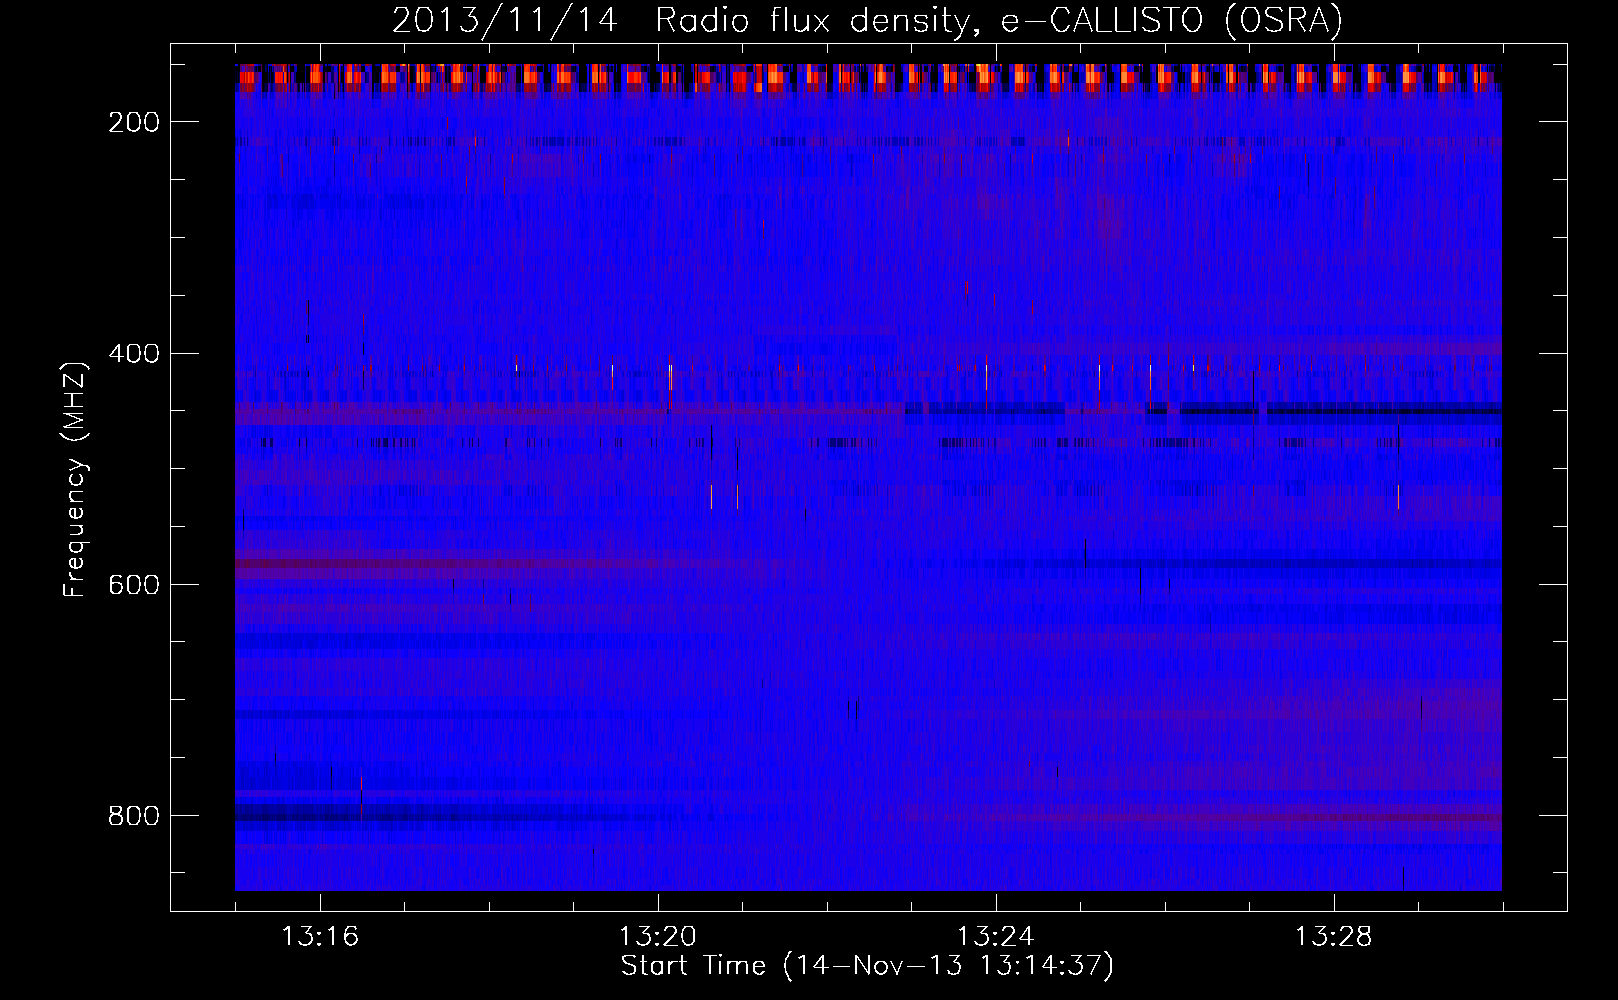Click the 13:28 time tick label
This screenshot has height=1000, width=1618.
[1334, 936]
